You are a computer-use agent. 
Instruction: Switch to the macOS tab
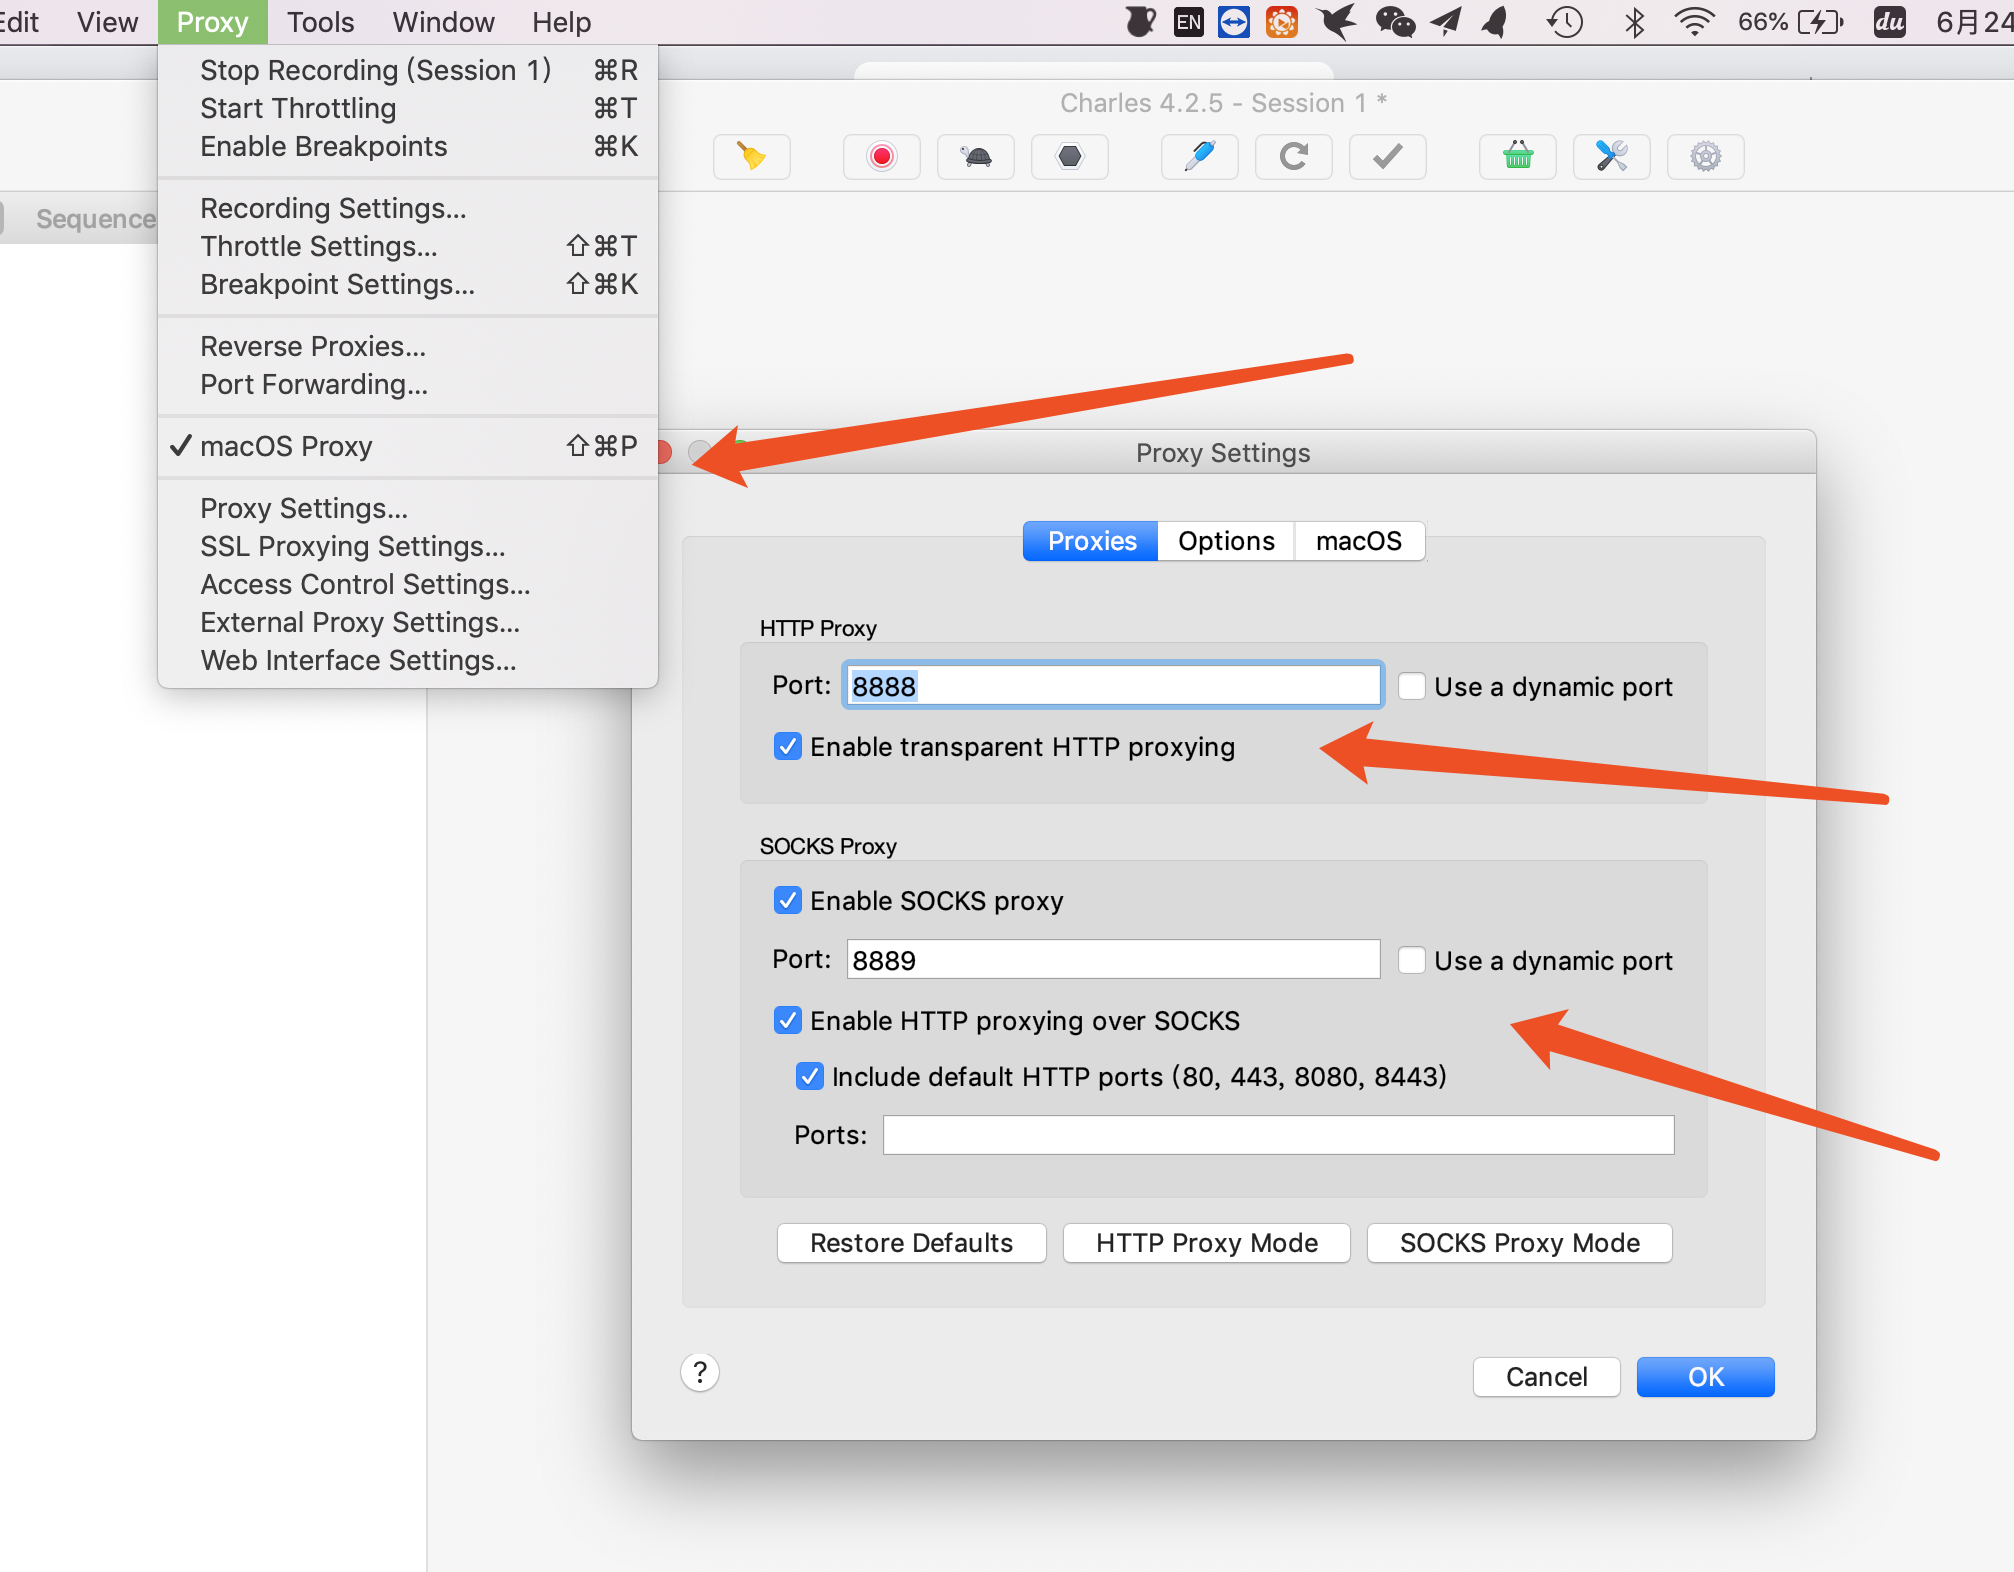tap(1359, 541)
